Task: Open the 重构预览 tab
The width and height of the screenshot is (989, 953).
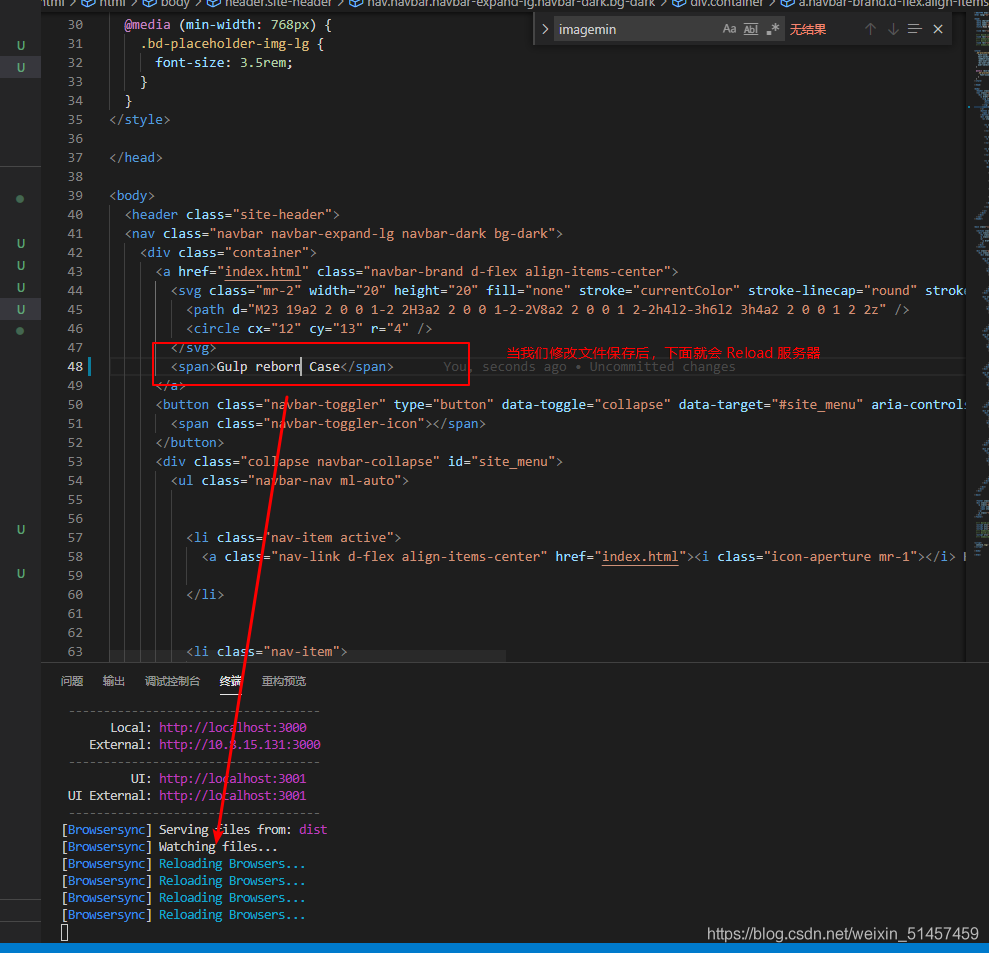Action: pos(284,681)
